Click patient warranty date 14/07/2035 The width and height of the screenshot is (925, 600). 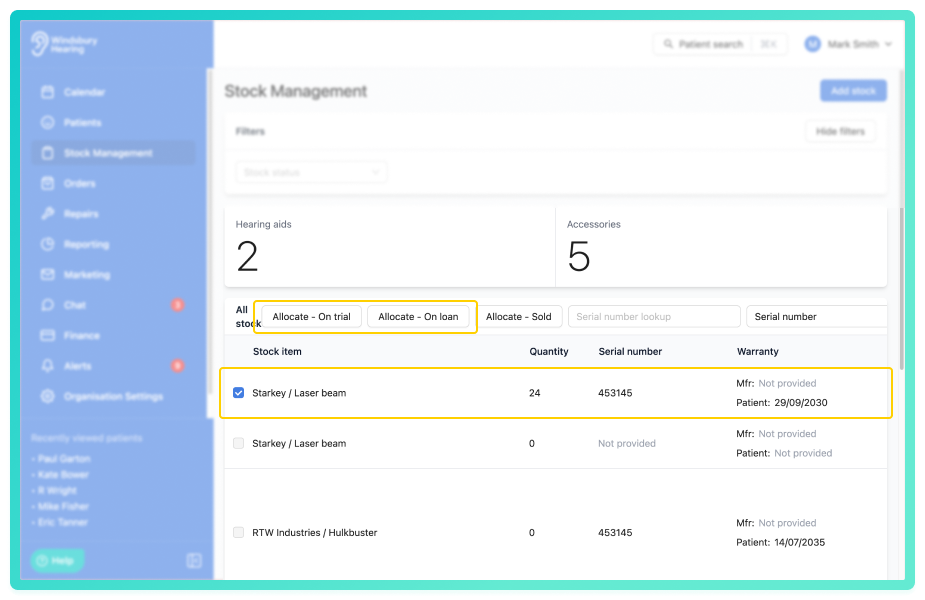tap(799, 542)
